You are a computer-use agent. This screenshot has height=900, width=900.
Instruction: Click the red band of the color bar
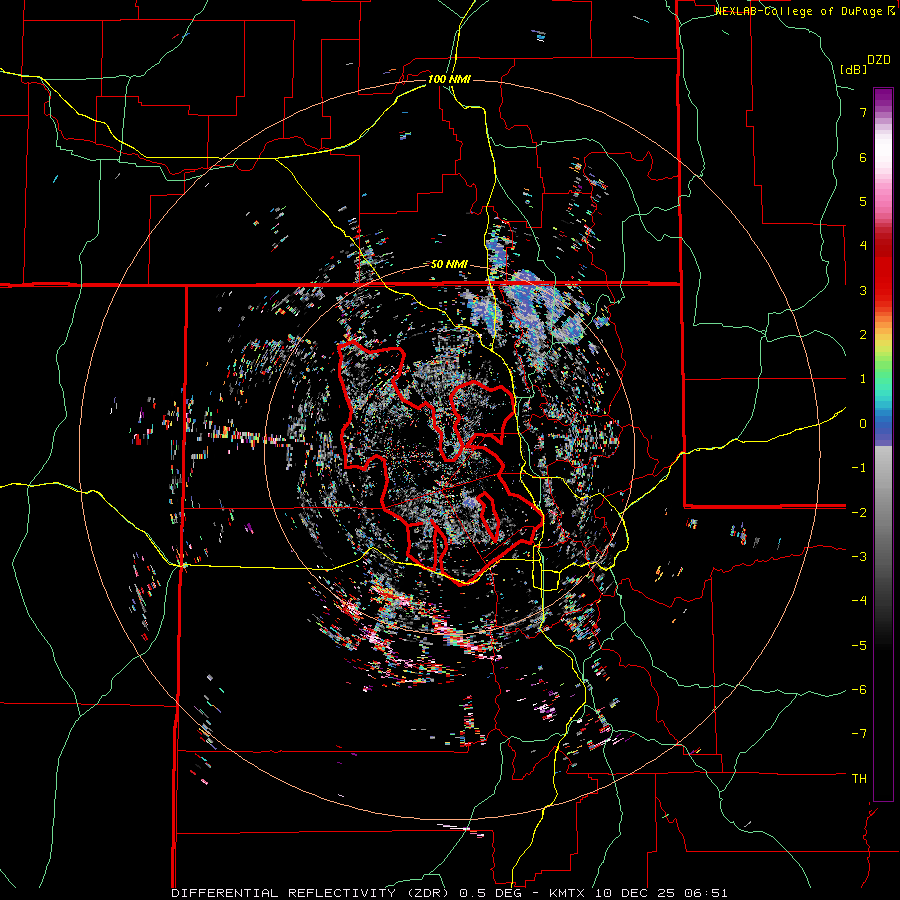coord(883,270)
